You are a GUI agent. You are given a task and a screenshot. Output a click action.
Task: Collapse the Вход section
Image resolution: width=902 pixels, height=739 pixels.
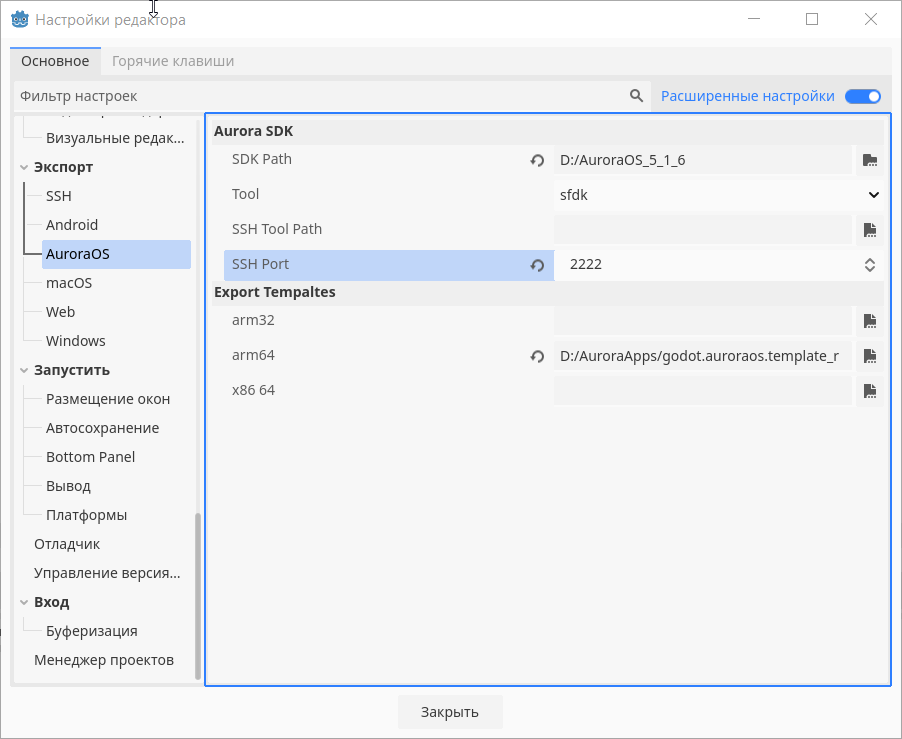24,602
